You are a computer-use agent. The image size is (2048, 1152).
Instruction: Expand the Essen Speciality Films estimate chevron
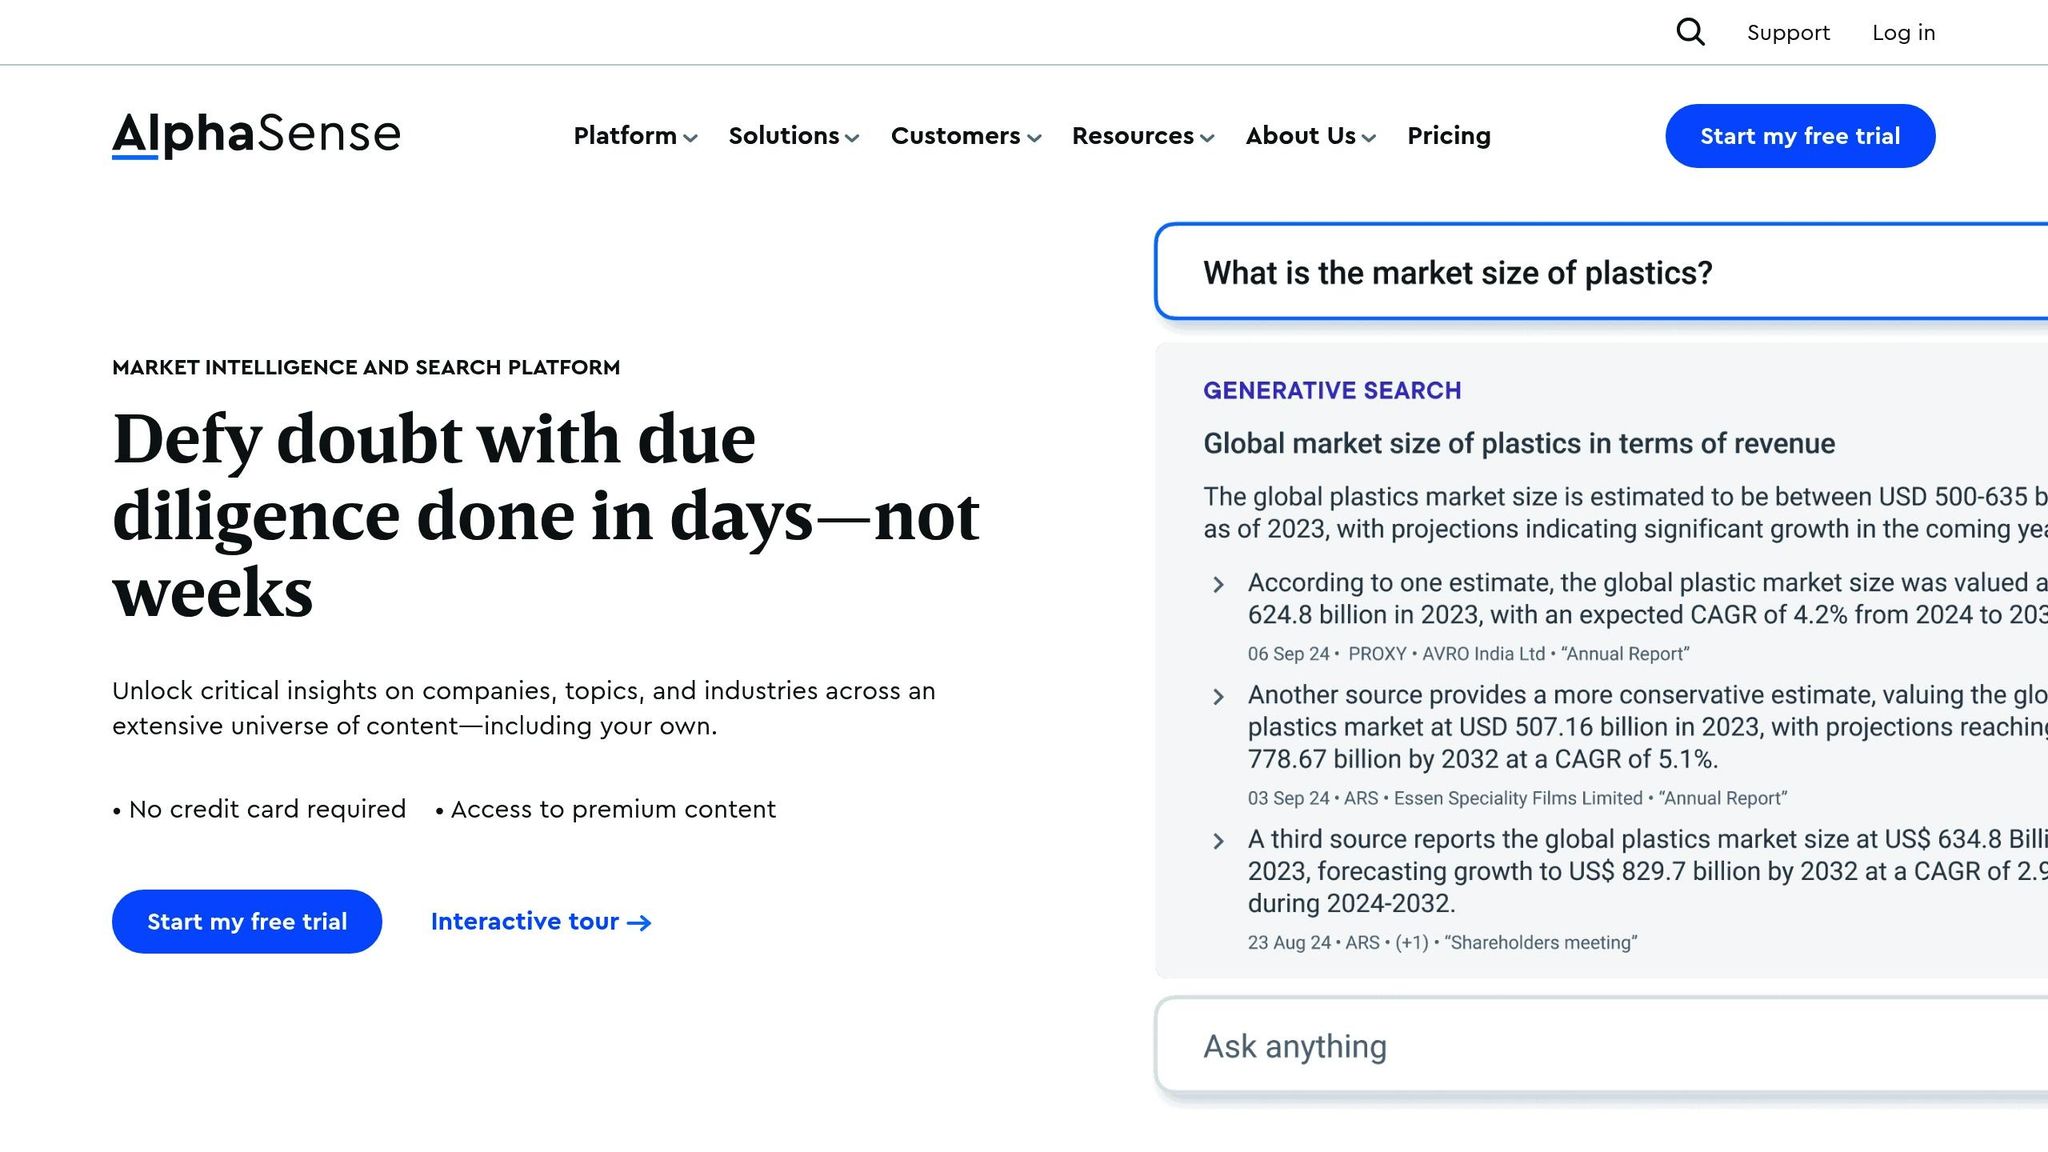[x=1218, y=697]
